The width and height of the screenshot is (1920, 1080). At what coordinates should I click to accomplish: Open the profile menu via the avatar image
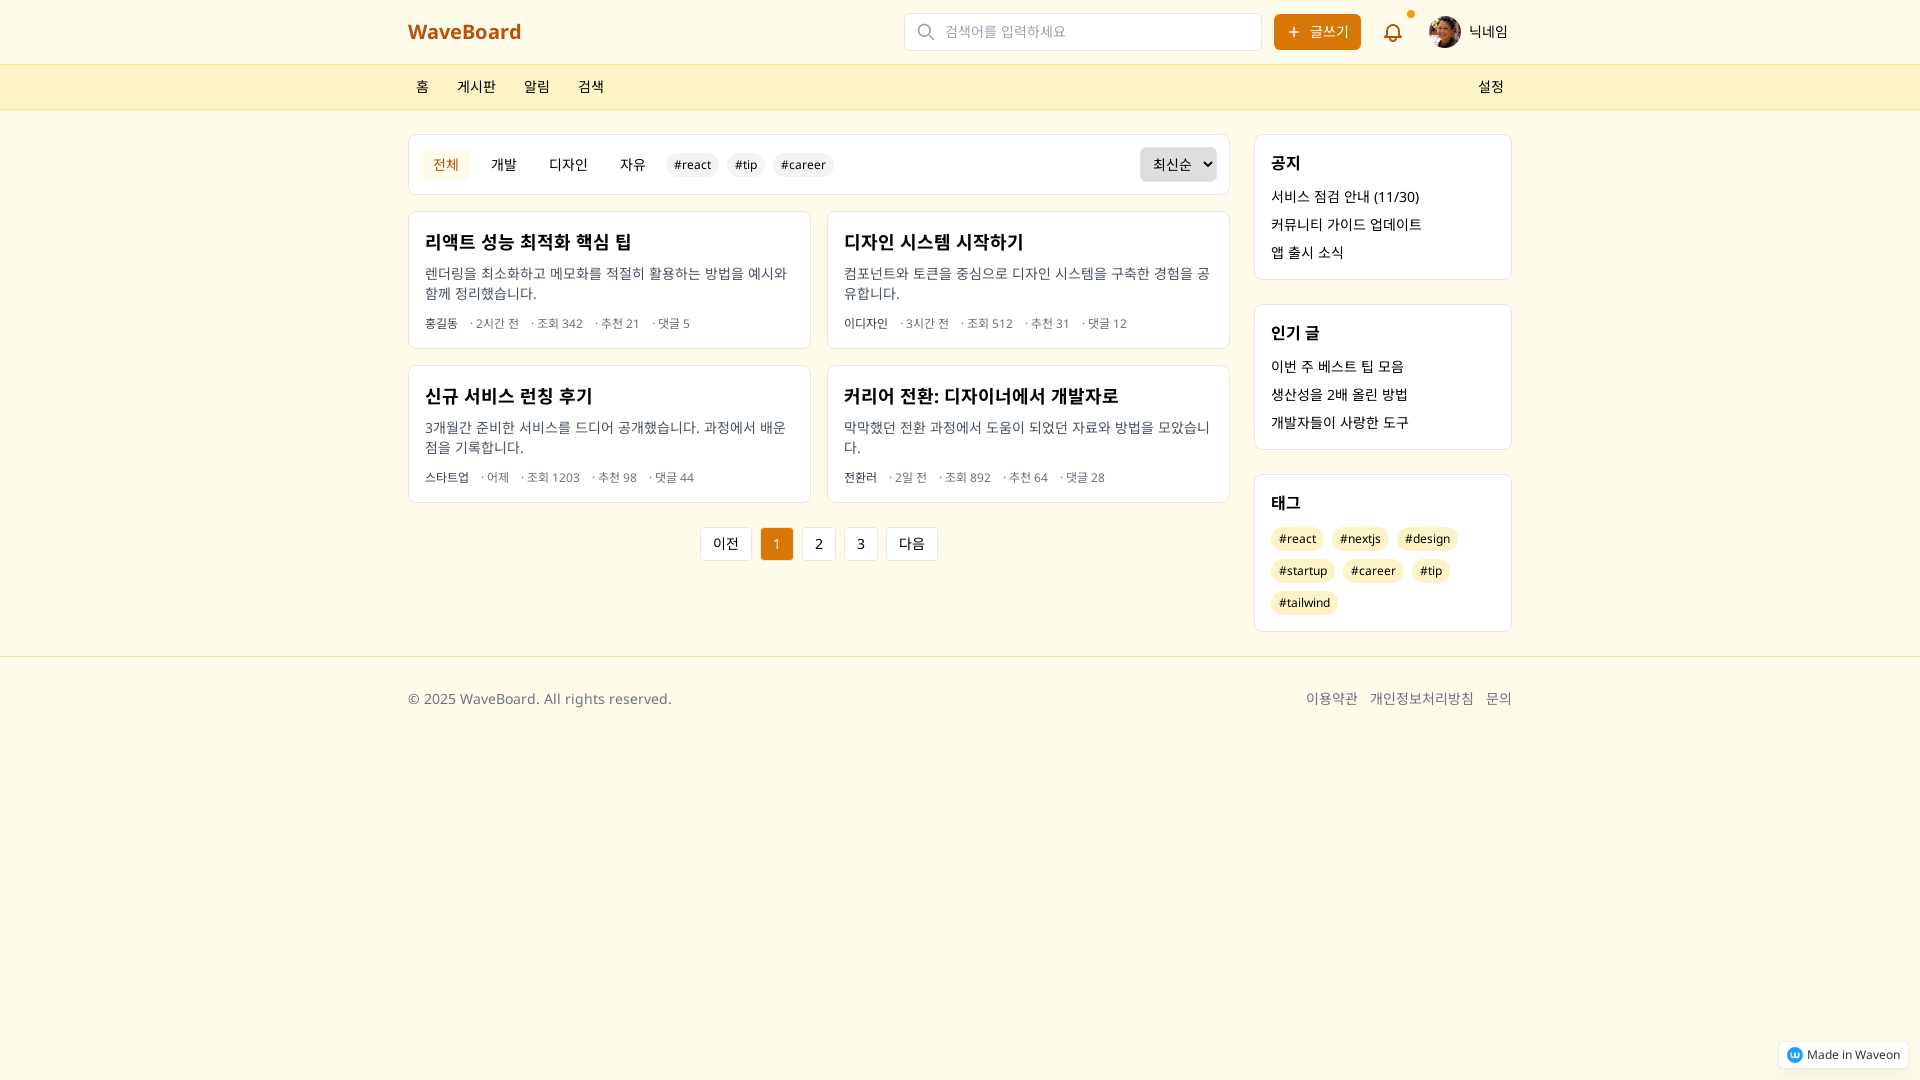click(1444, 31)
